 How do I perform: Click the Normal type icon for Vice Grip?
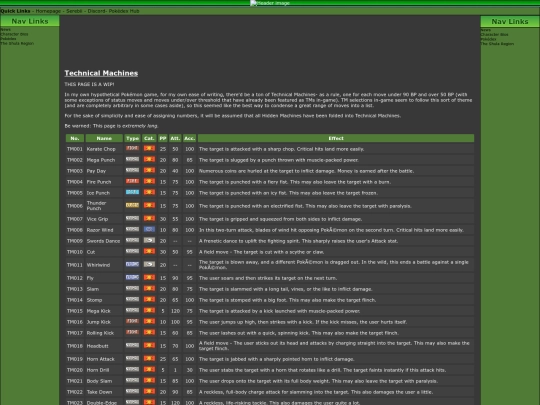point(132,218)
